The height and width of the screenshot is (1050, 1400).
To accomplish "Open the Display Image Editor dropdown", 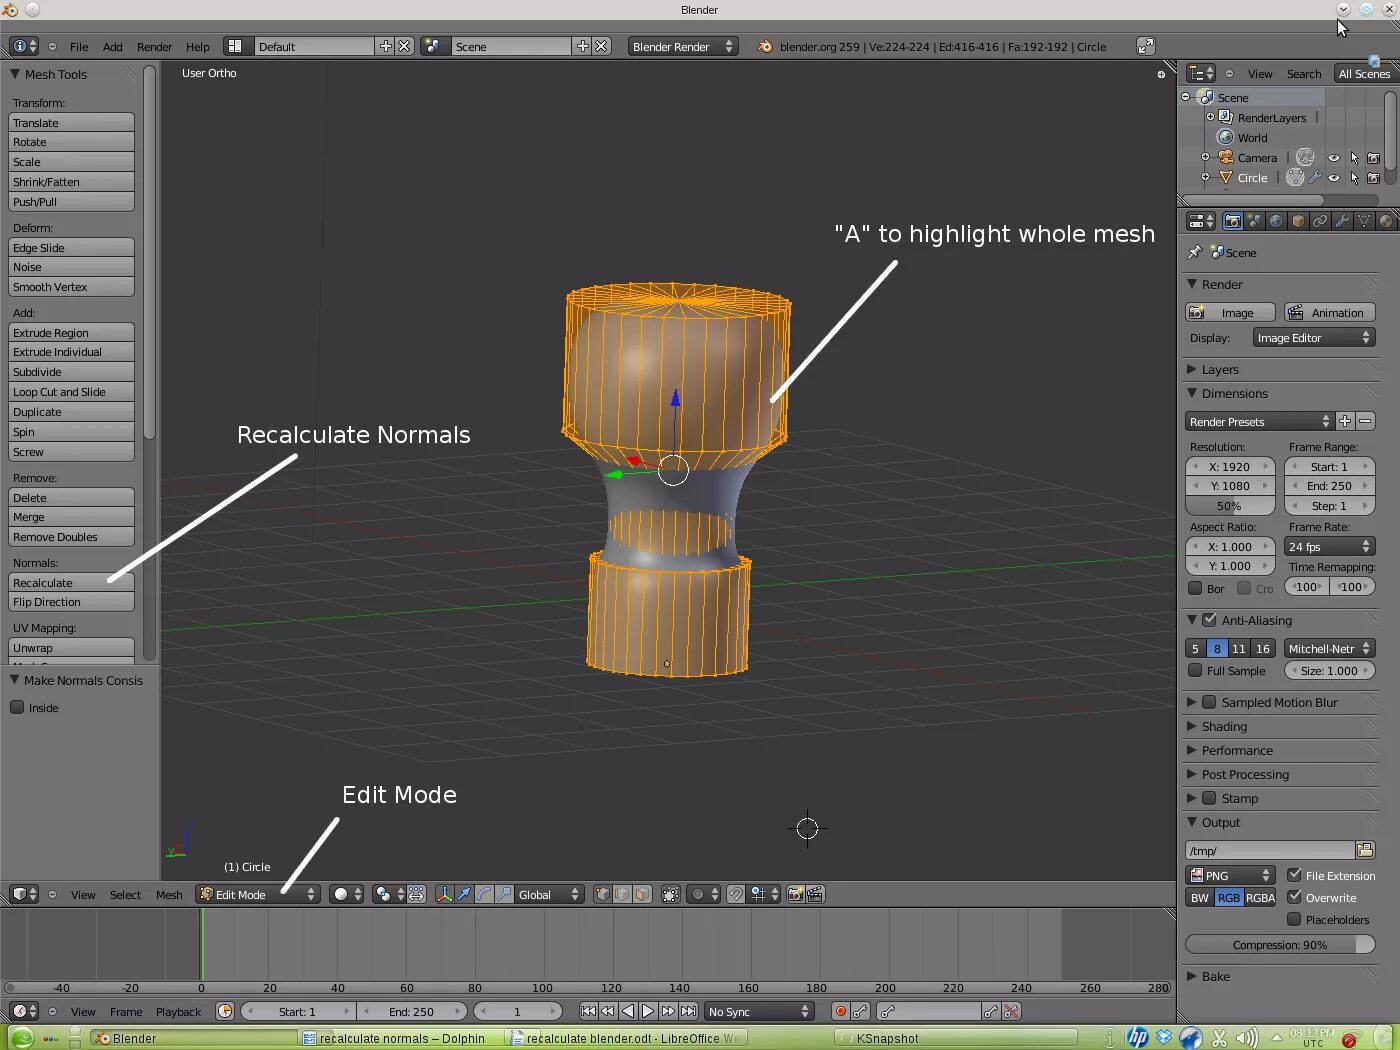I will coord(1314,338).
